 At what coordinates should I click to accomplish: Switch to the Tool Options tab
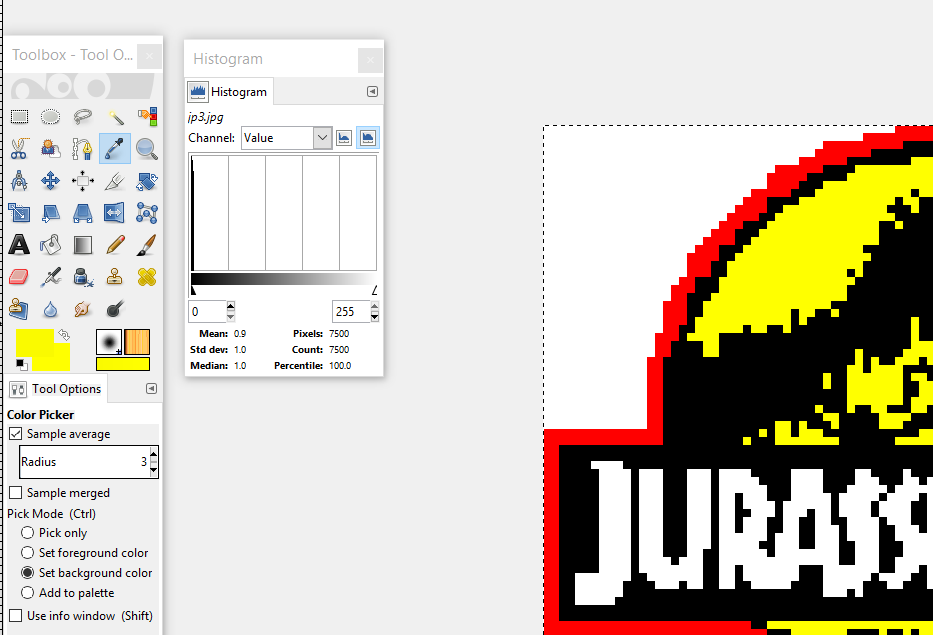[57, 389]
